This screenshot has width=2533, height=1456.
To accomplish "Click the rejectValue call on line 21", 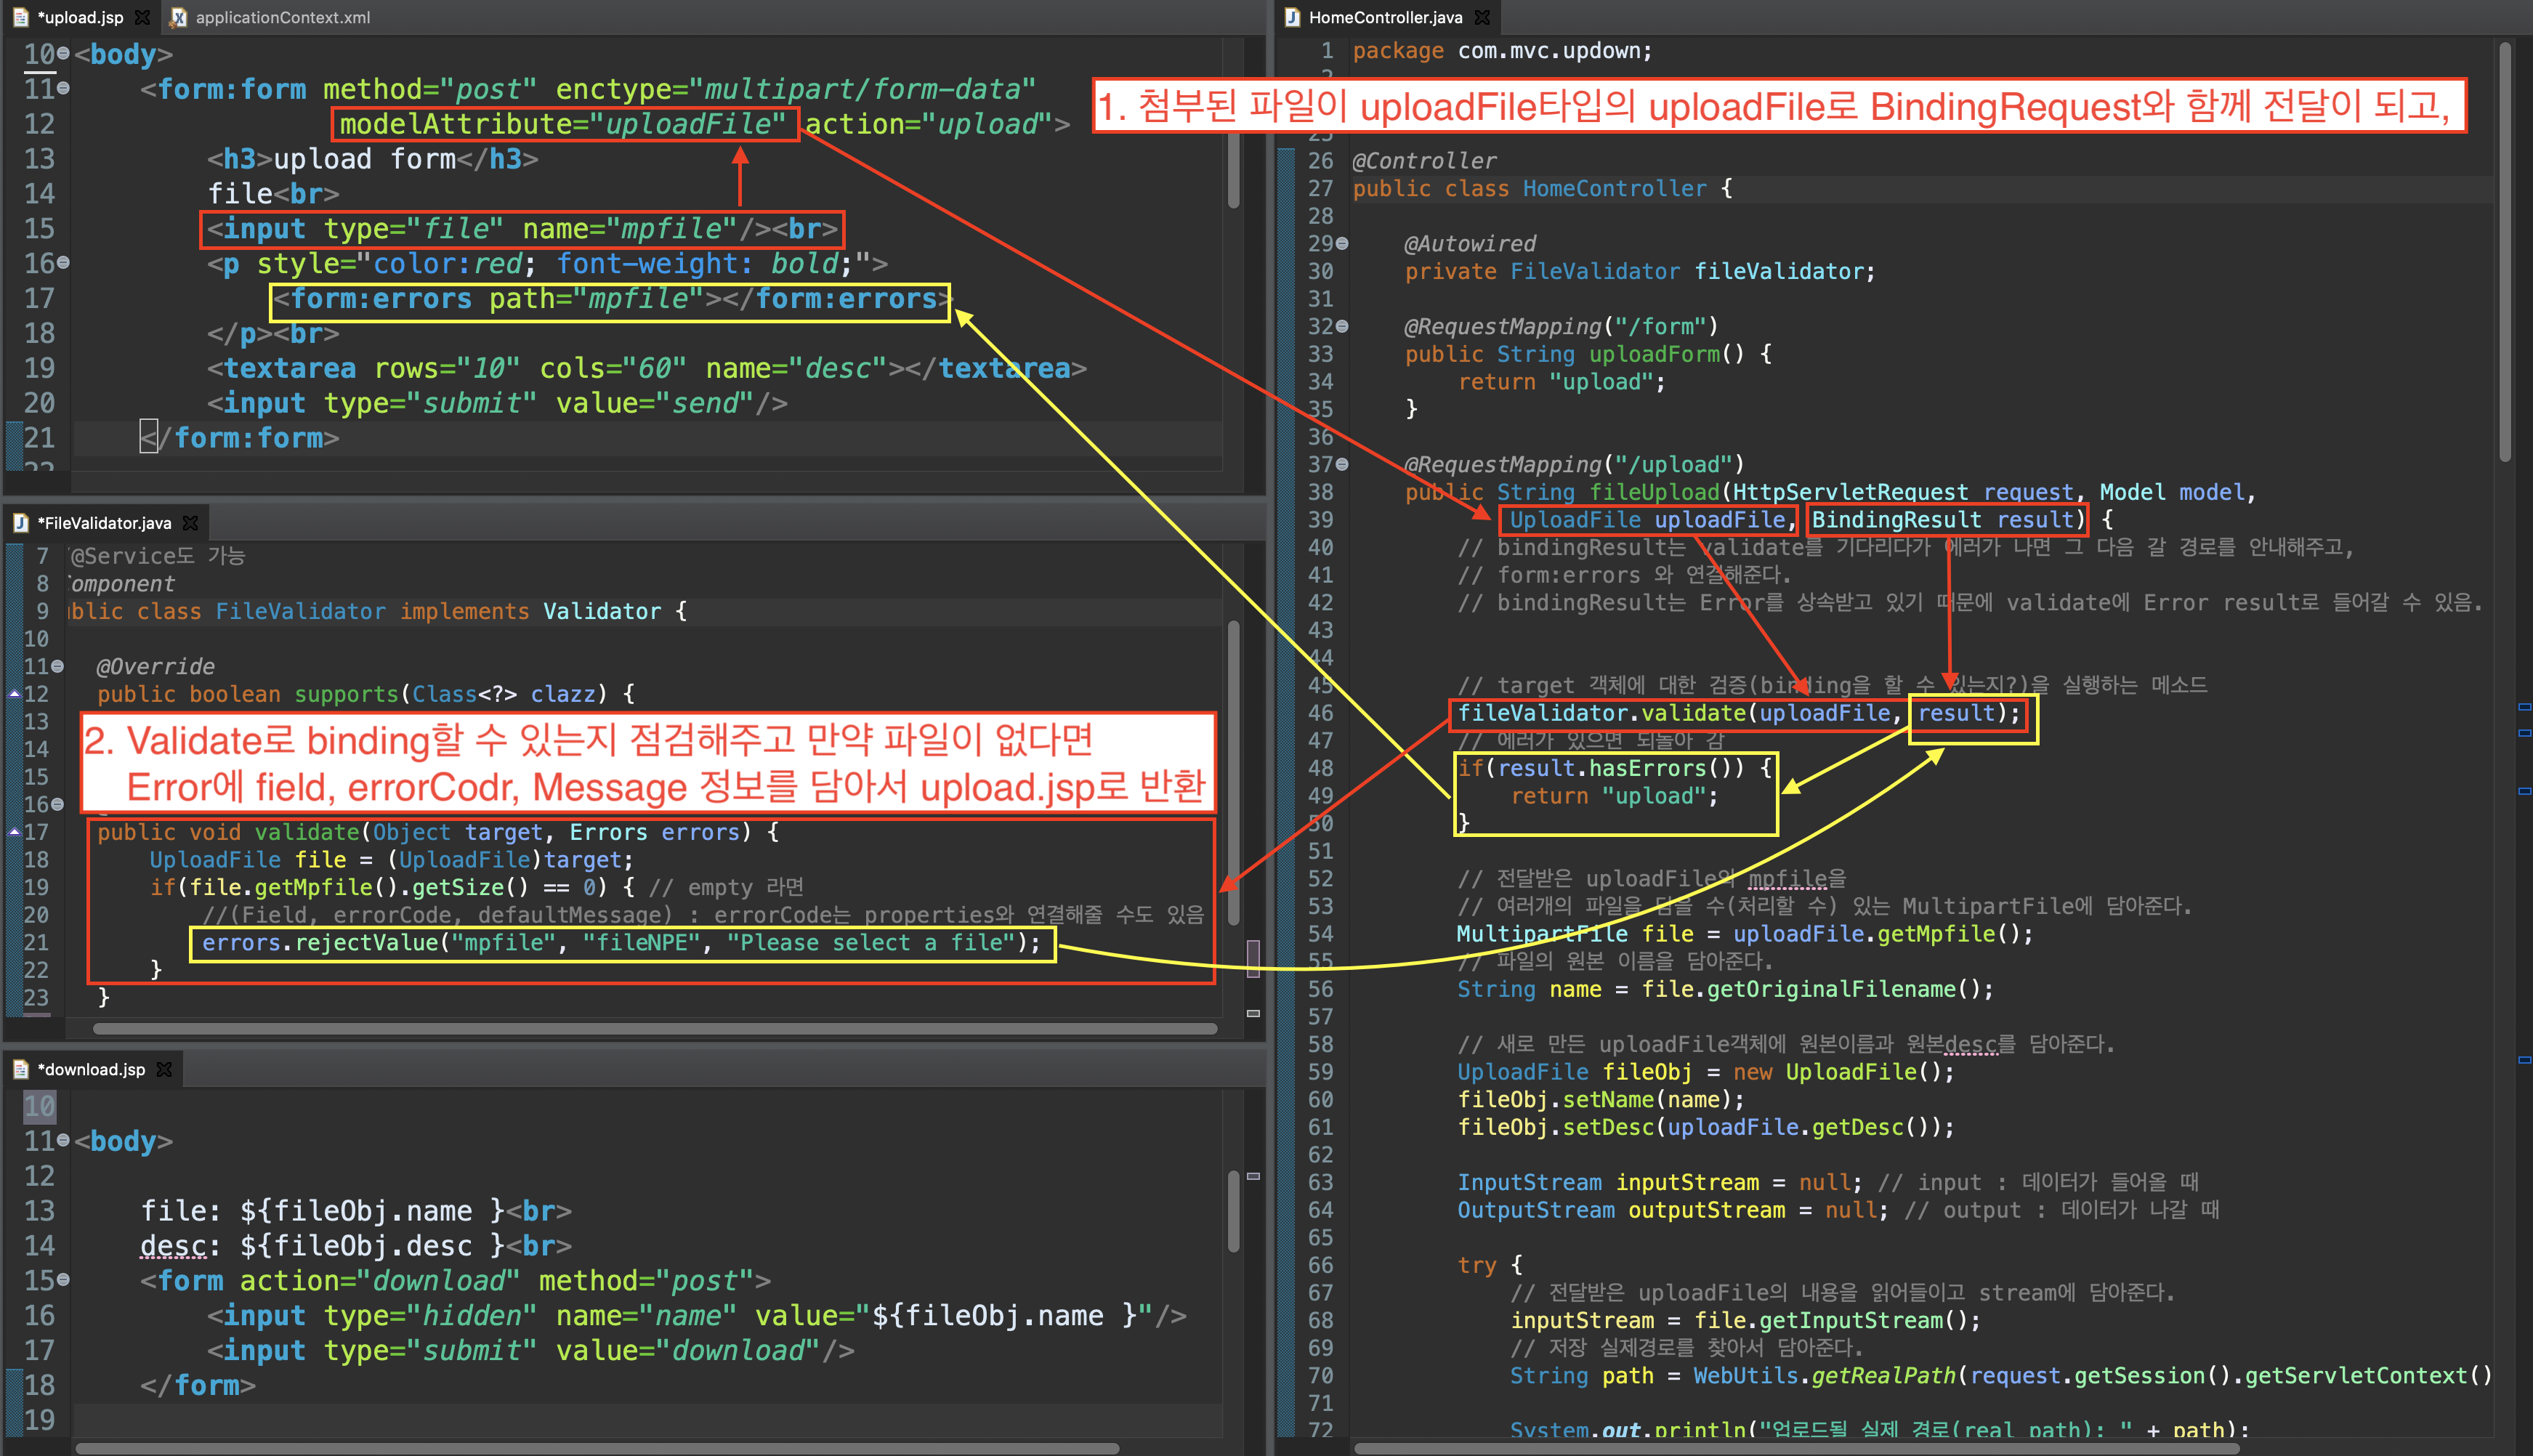I will click(367, 943).
